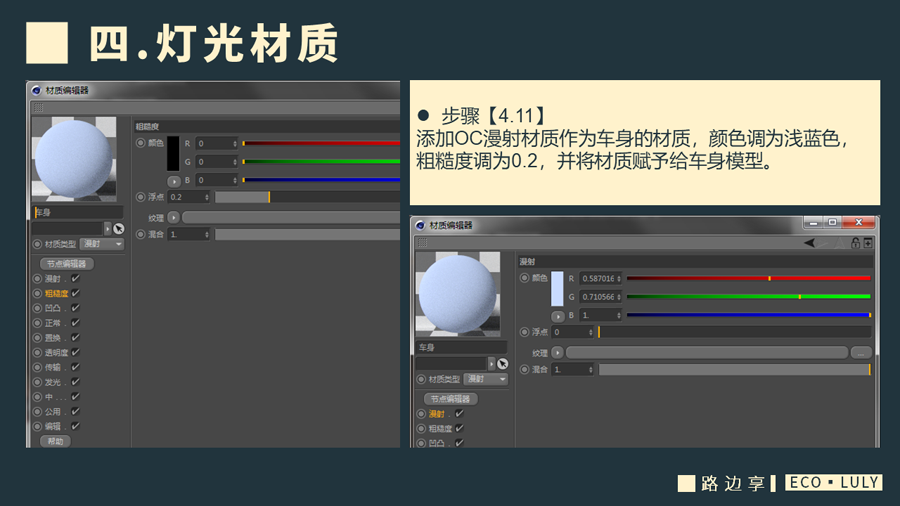Select the 粗糙度 channel in the left channel list
The height and width of the screenshot is (506, 900).
pos(56,293)
